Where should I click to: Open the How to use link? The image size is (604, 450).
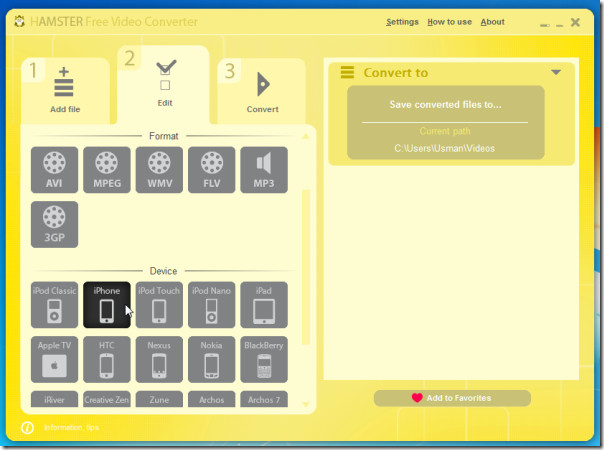[450, 22]
